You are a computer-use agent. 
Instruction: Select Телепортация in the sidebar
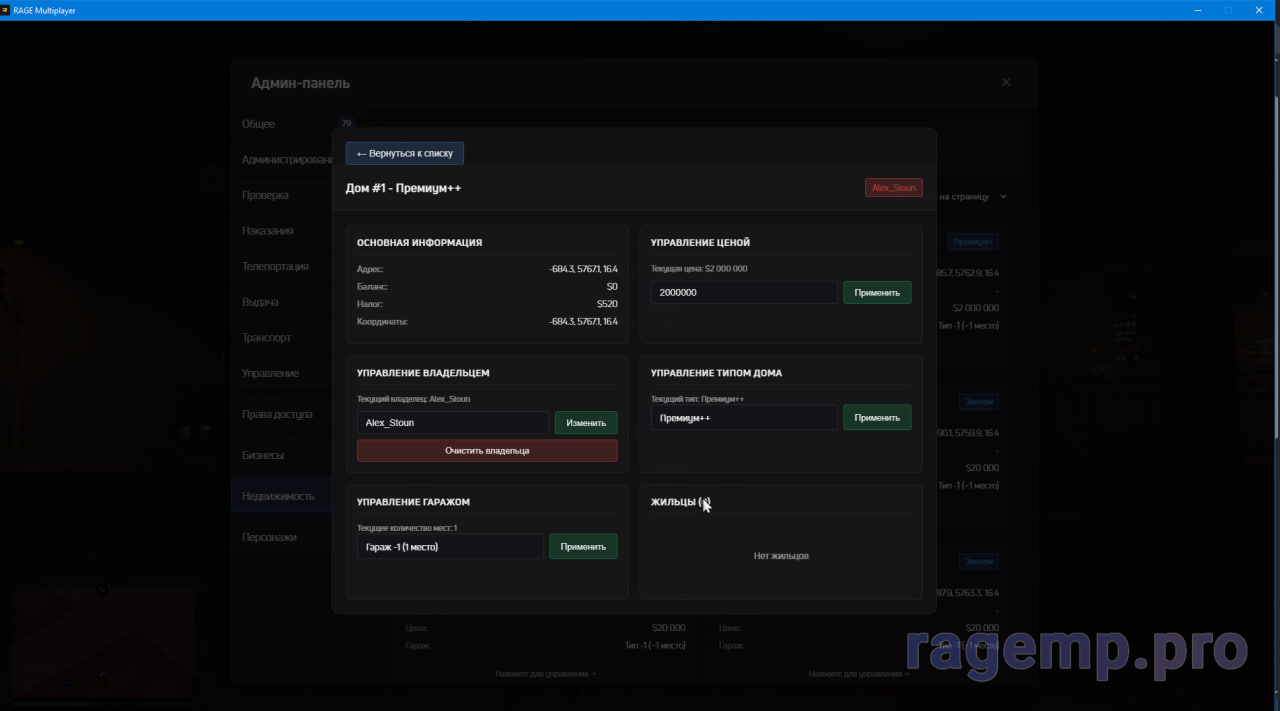[x=275, y=267]
